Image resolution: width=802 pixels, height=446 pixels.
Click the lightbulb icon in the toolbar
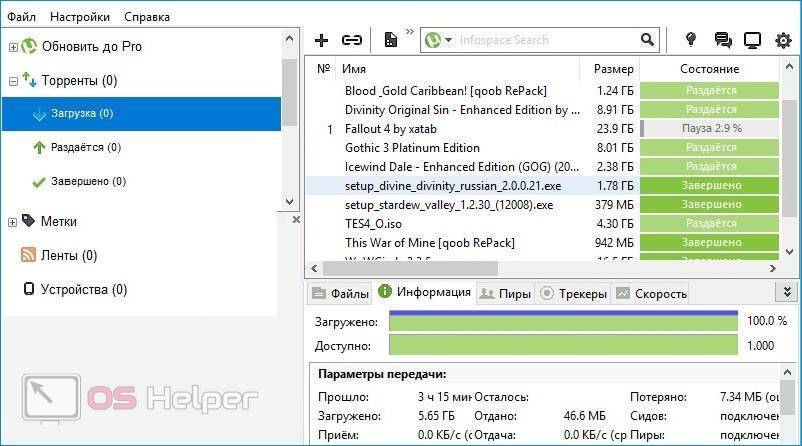pos(690,40)
